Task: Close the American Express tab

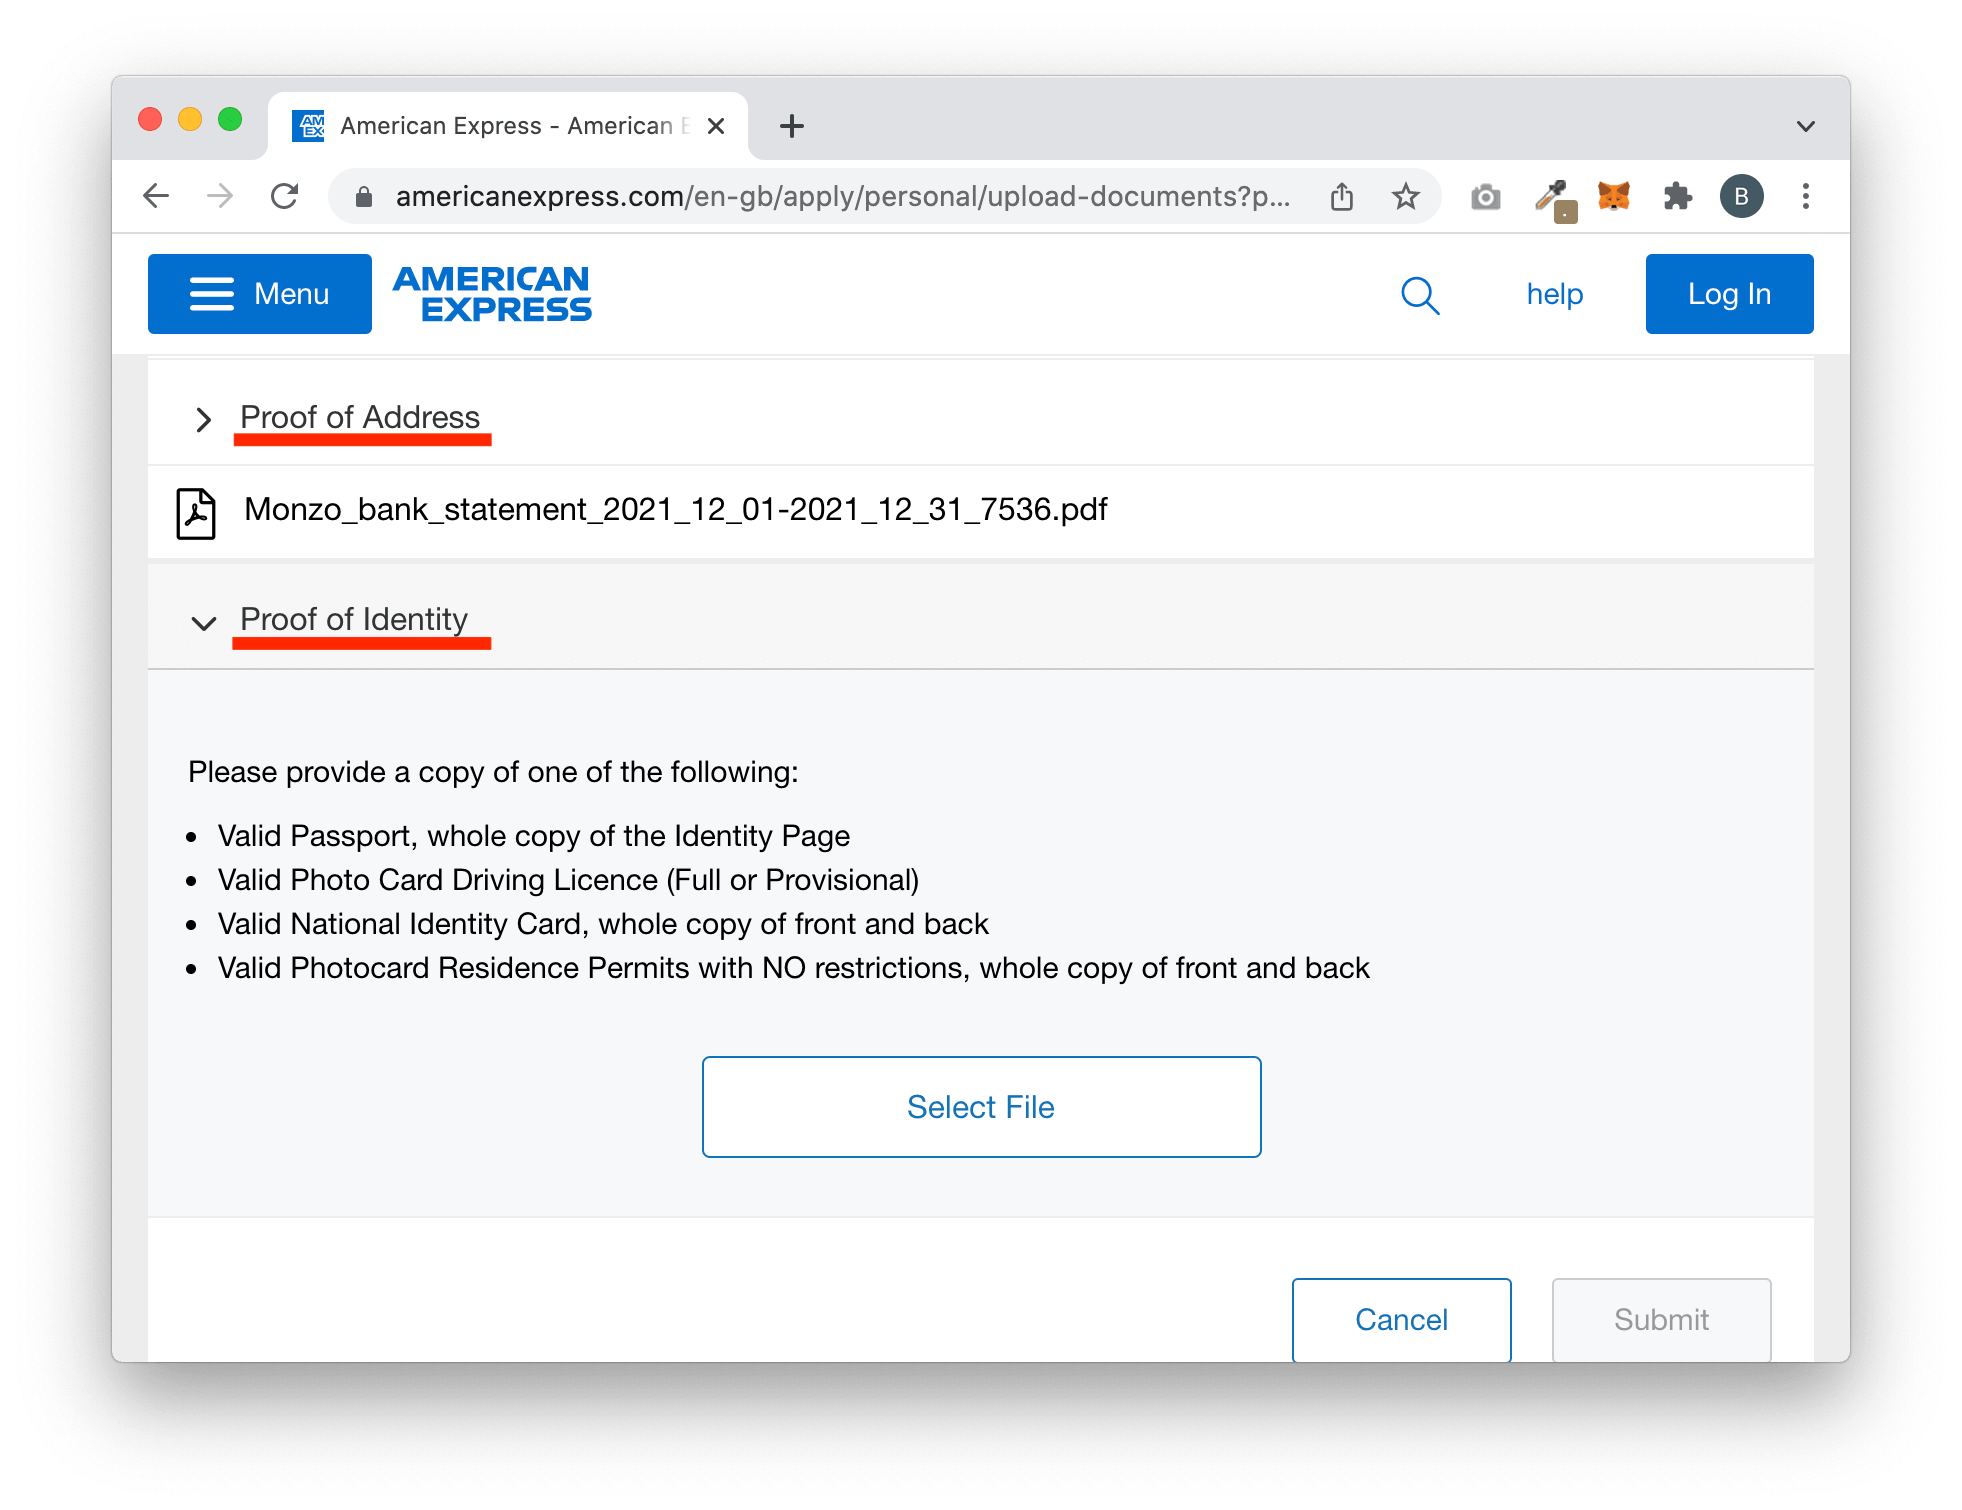Action: [x=716, y=126]
